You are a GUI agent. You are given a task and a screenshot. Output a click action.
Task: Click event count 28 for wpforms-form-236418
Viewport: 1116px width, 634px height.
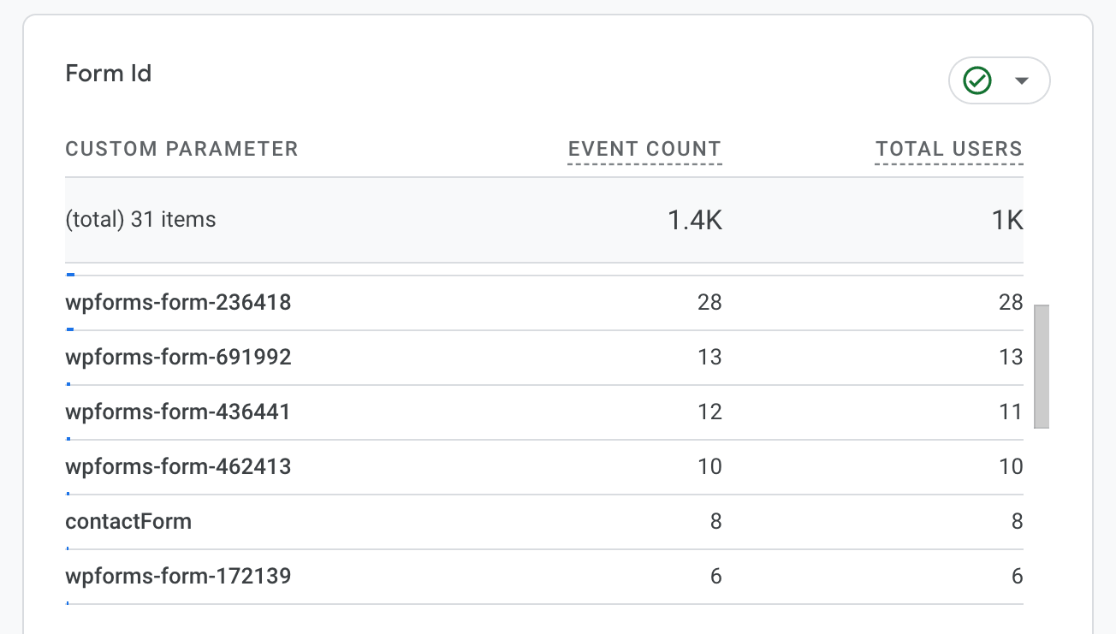tap(709, 302)
